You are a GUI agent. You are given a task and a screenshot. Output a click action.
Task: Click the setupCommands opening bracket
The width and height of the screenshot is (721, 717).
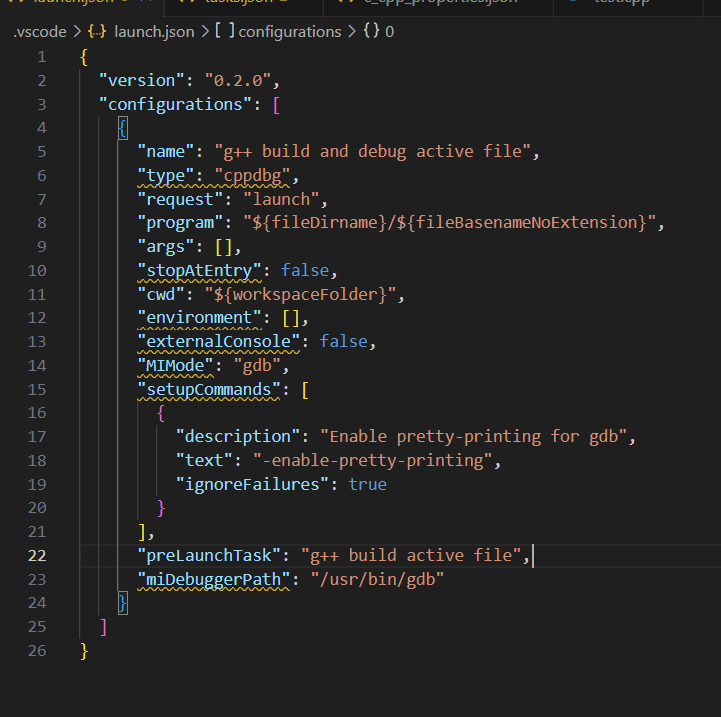(305, 389)
